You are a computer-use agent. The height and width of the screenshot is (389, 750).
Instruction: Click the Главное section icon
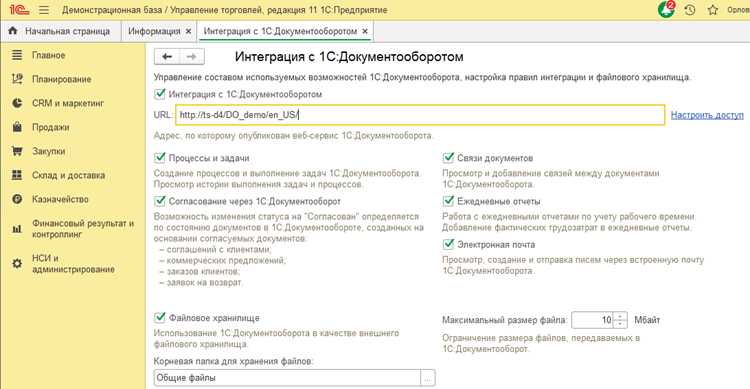pos(17,55)
